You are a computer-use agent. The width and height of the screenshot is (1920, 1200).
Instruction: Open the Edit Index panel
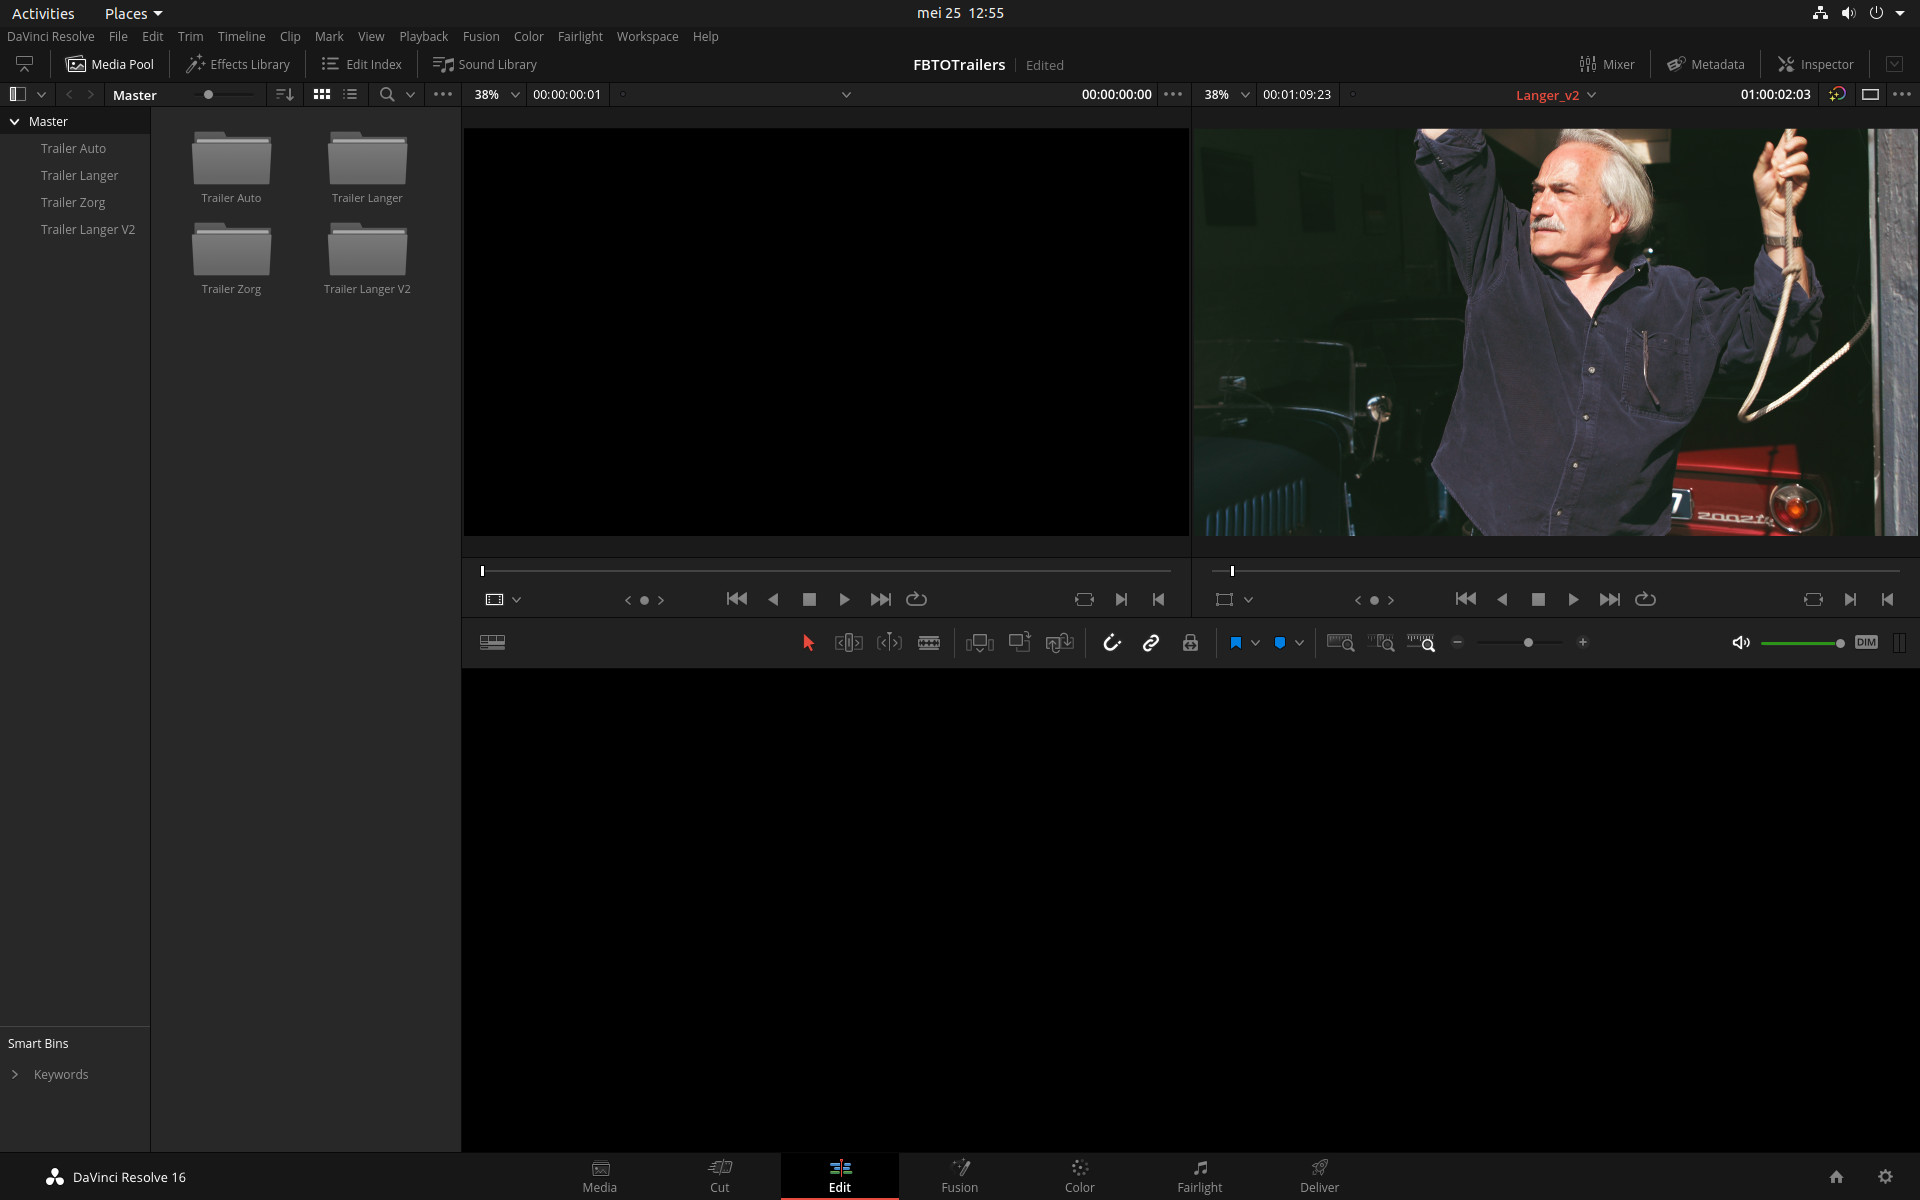pos(362,64)
